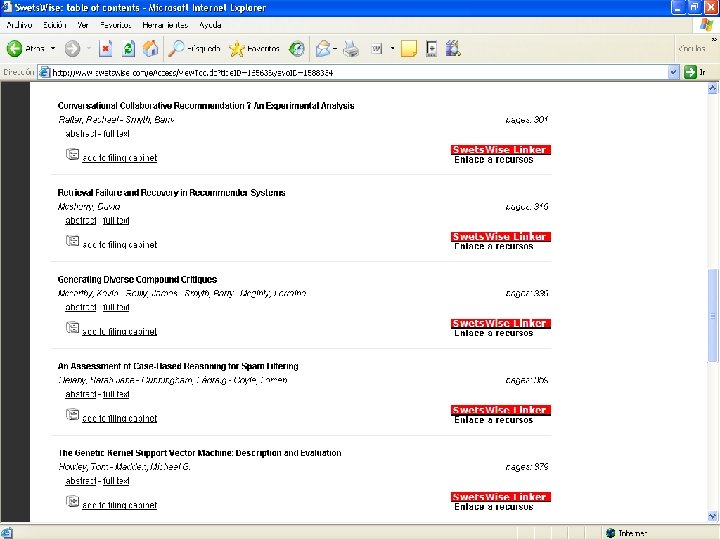Screen dimensions: 720x540
Task: Open the Archivo menu
Action: pyautogui.click(x=19, y=25)
